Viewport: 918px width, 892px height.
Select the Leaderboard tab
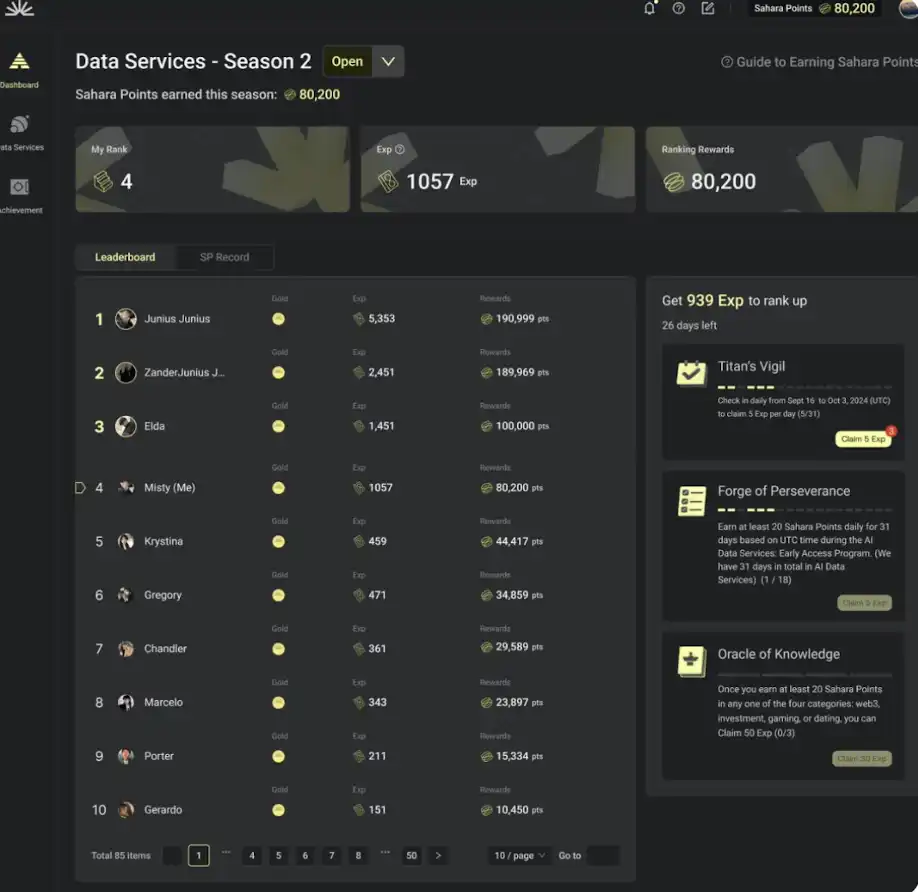pyautogui.click(x=125, y=257)
